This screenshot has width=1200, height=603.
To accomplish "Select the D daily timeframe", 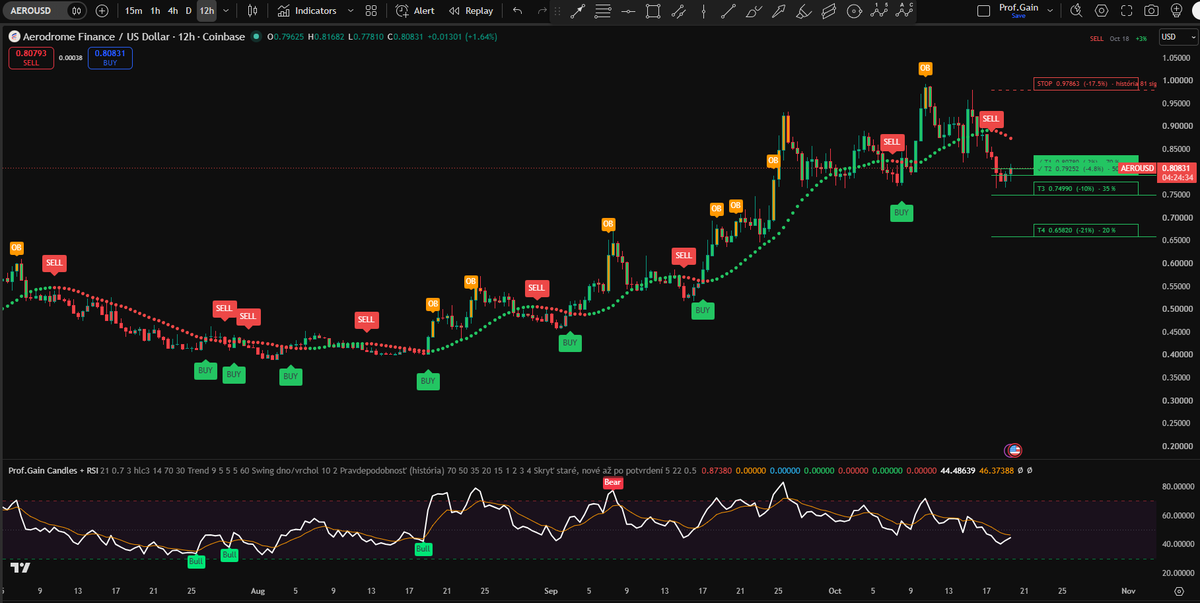I will pos(188,10).
